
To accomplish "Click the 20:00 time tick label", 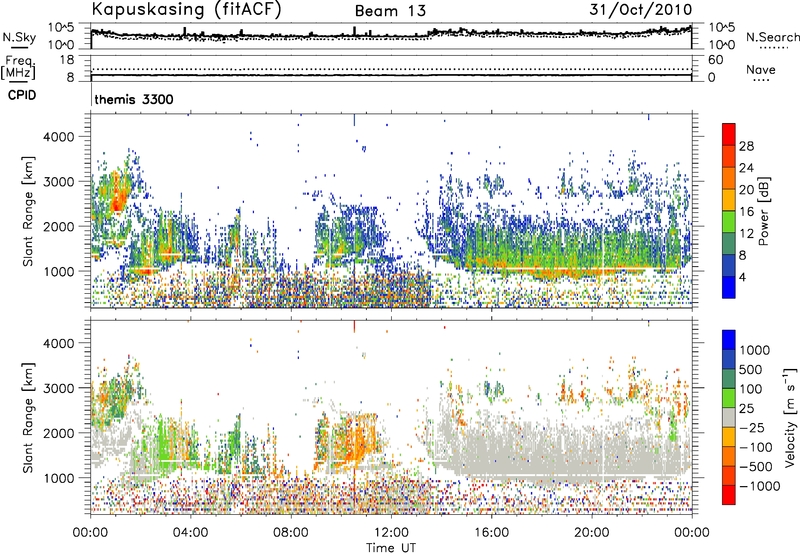I will 592,533.
